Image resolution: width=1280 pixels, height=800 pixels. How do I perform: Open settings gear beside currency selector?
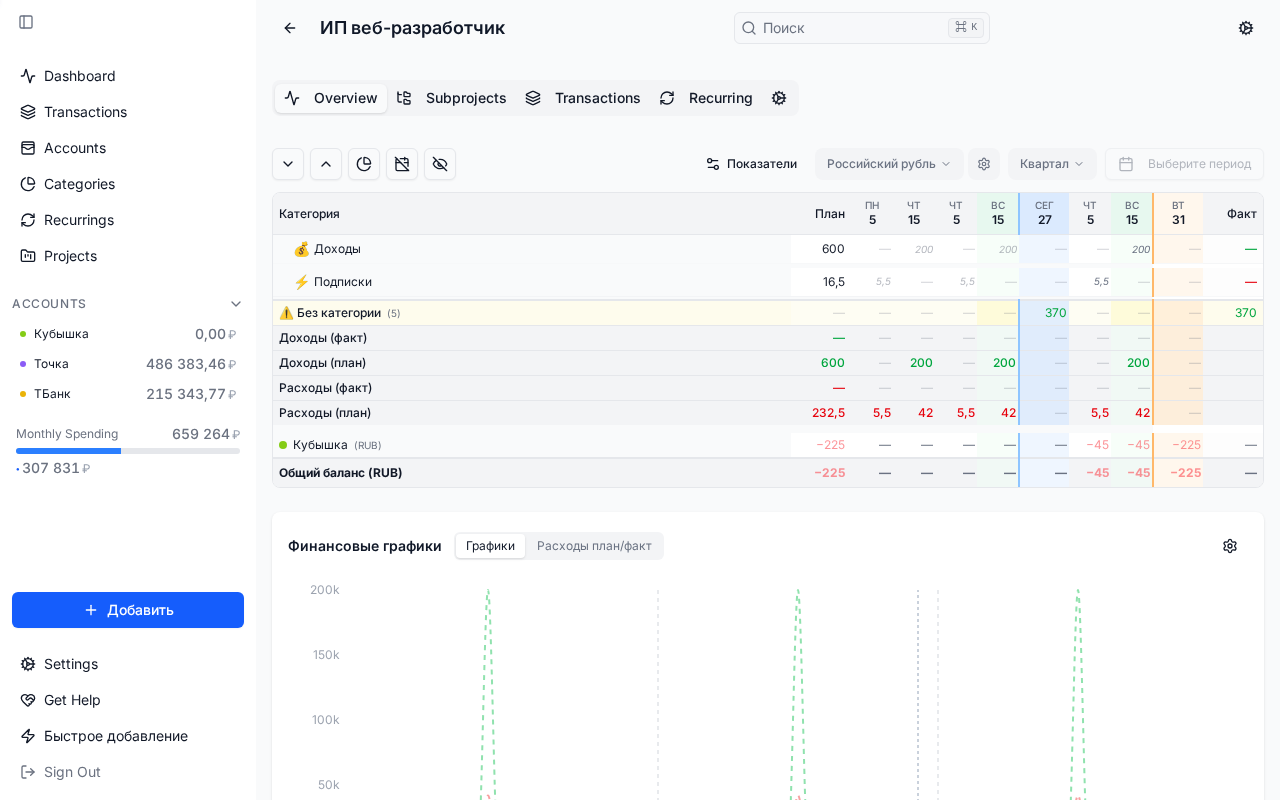click(x=984, y=164)
